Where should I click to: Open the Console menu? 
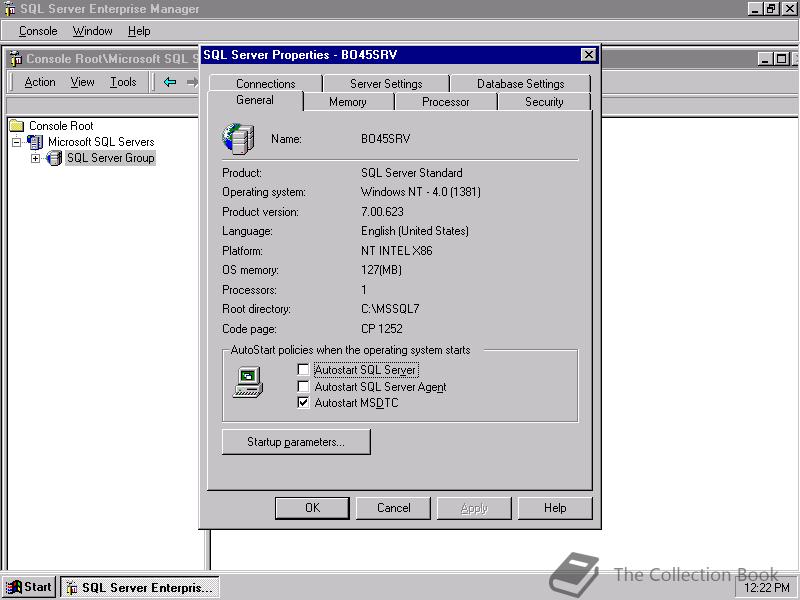pyautogui.click(x=38, y=31)
